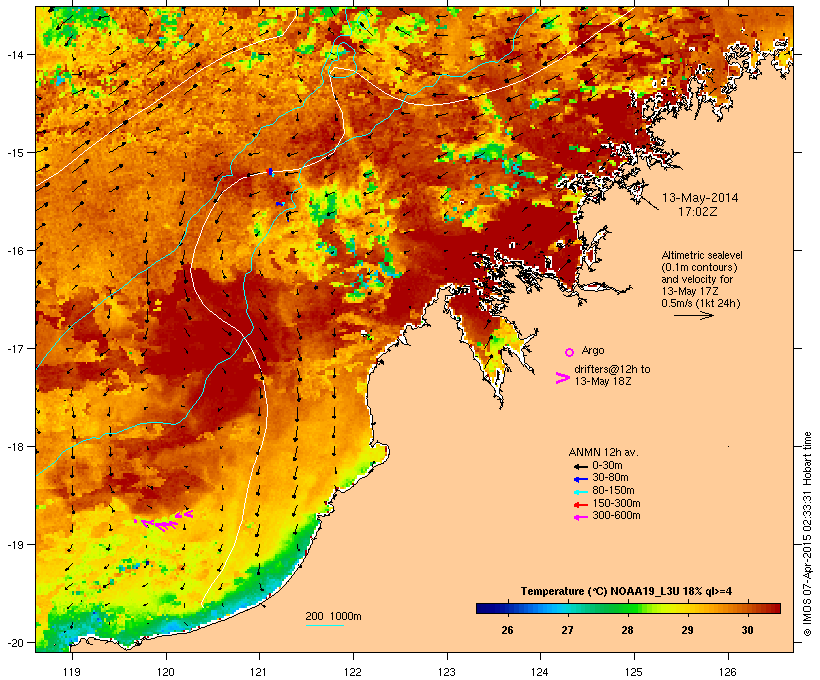Click longitude axis label 125
This screenshot has width=820, height=680.
coord(634,672)
